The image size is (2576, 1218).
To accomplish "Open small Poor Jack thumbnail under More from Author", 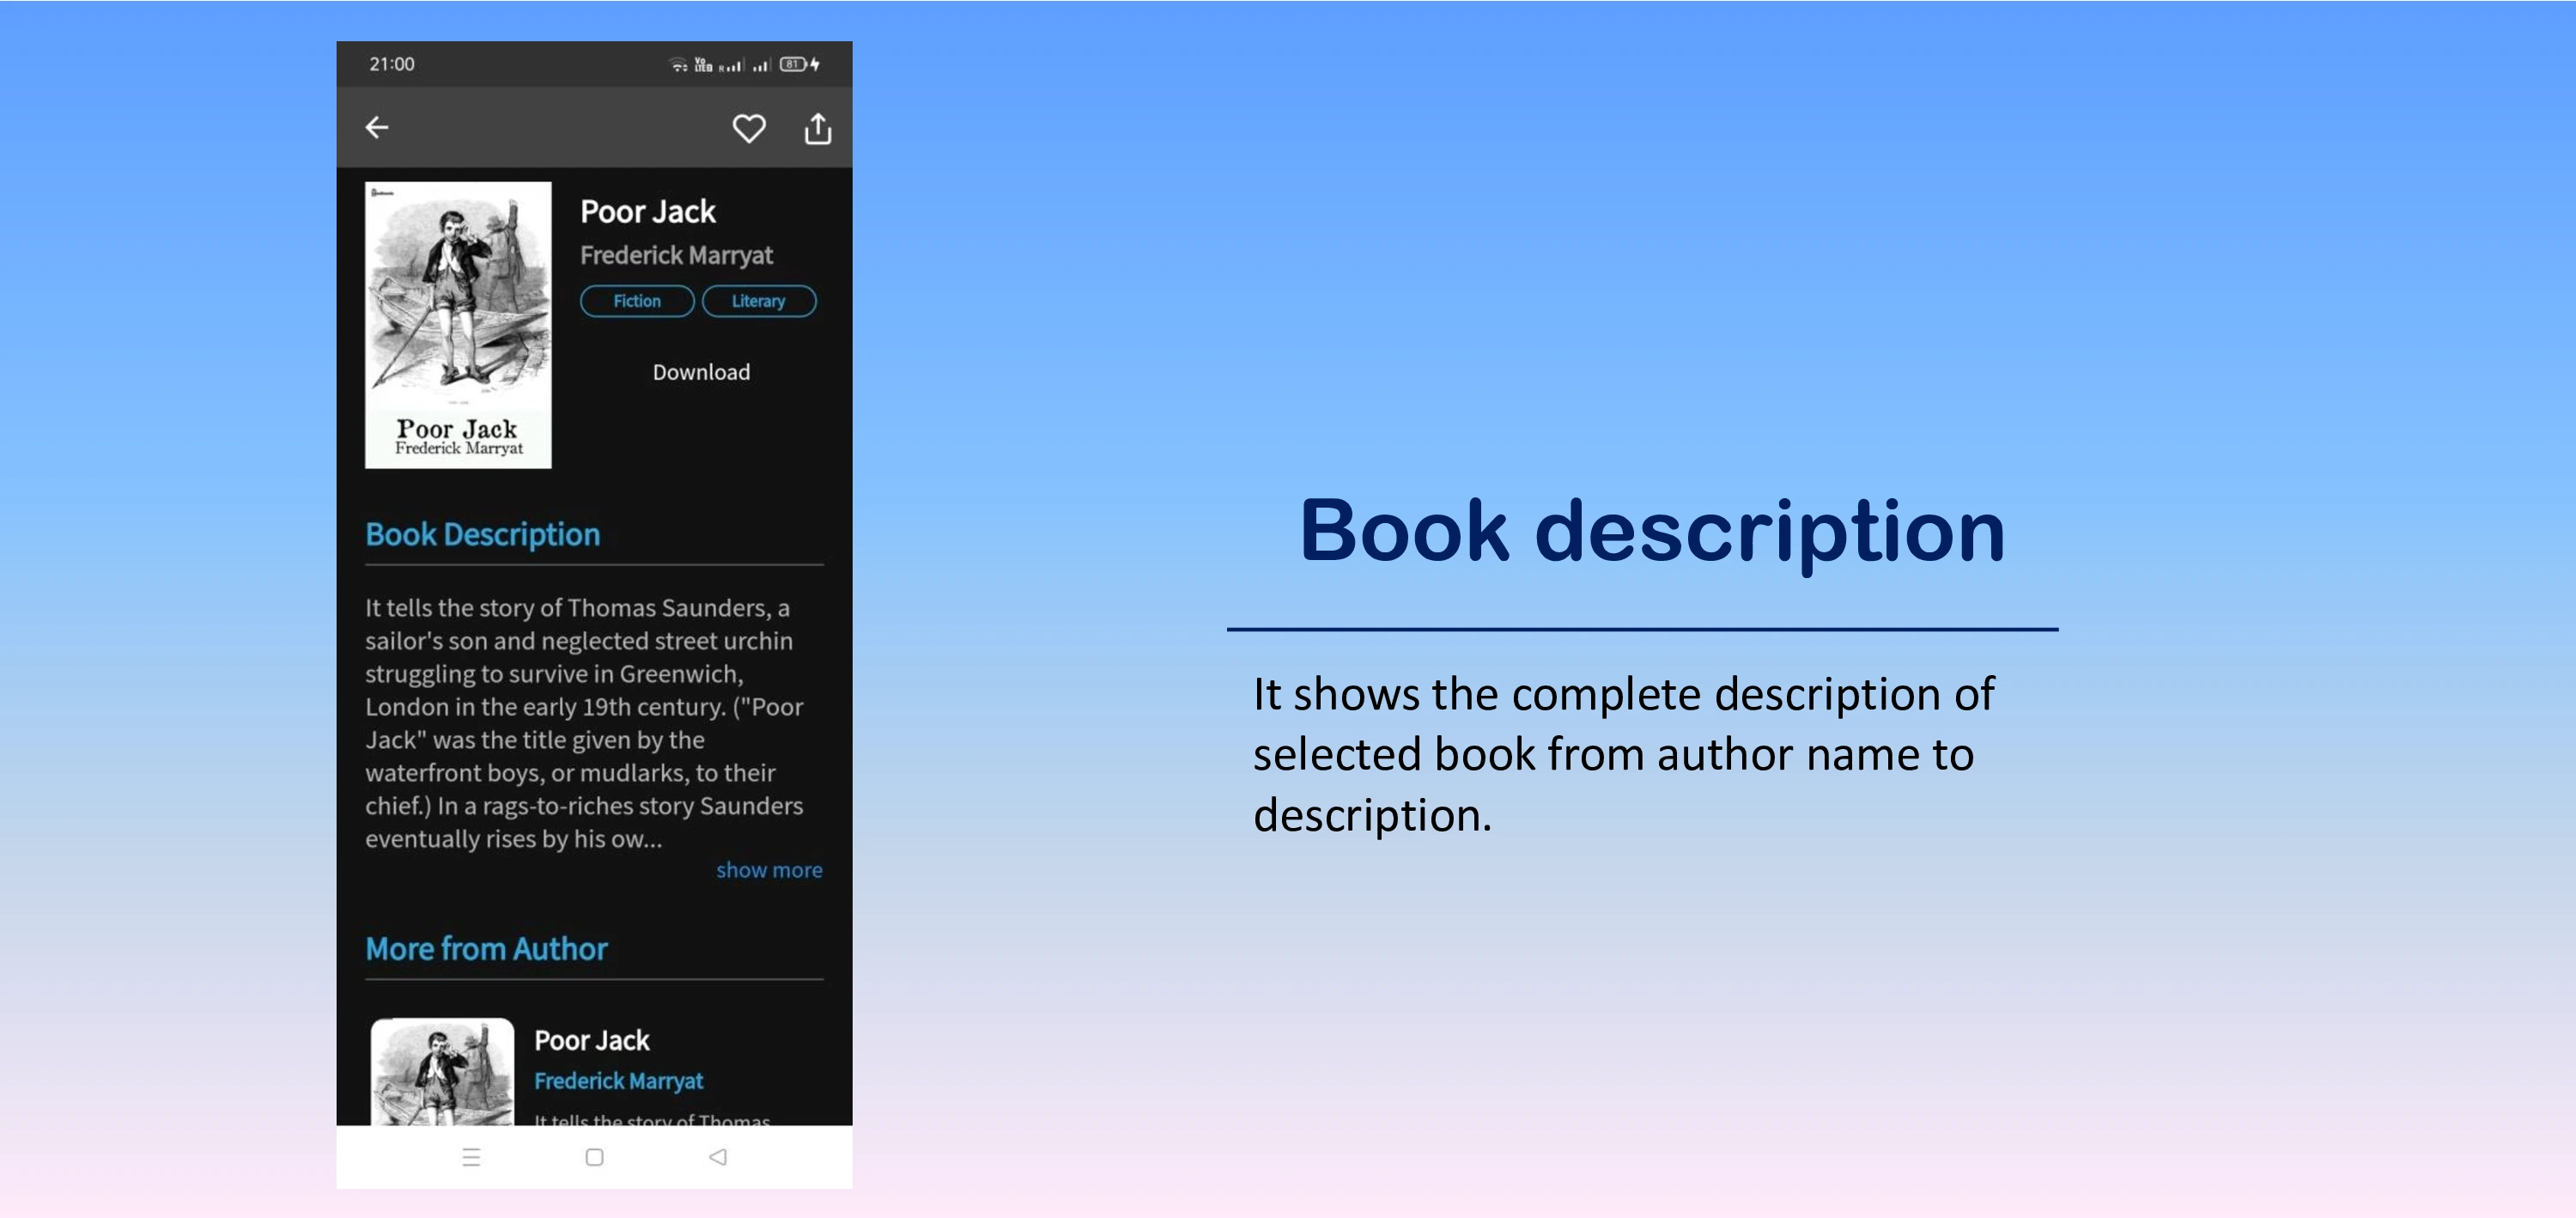I will coord(442,1072).
